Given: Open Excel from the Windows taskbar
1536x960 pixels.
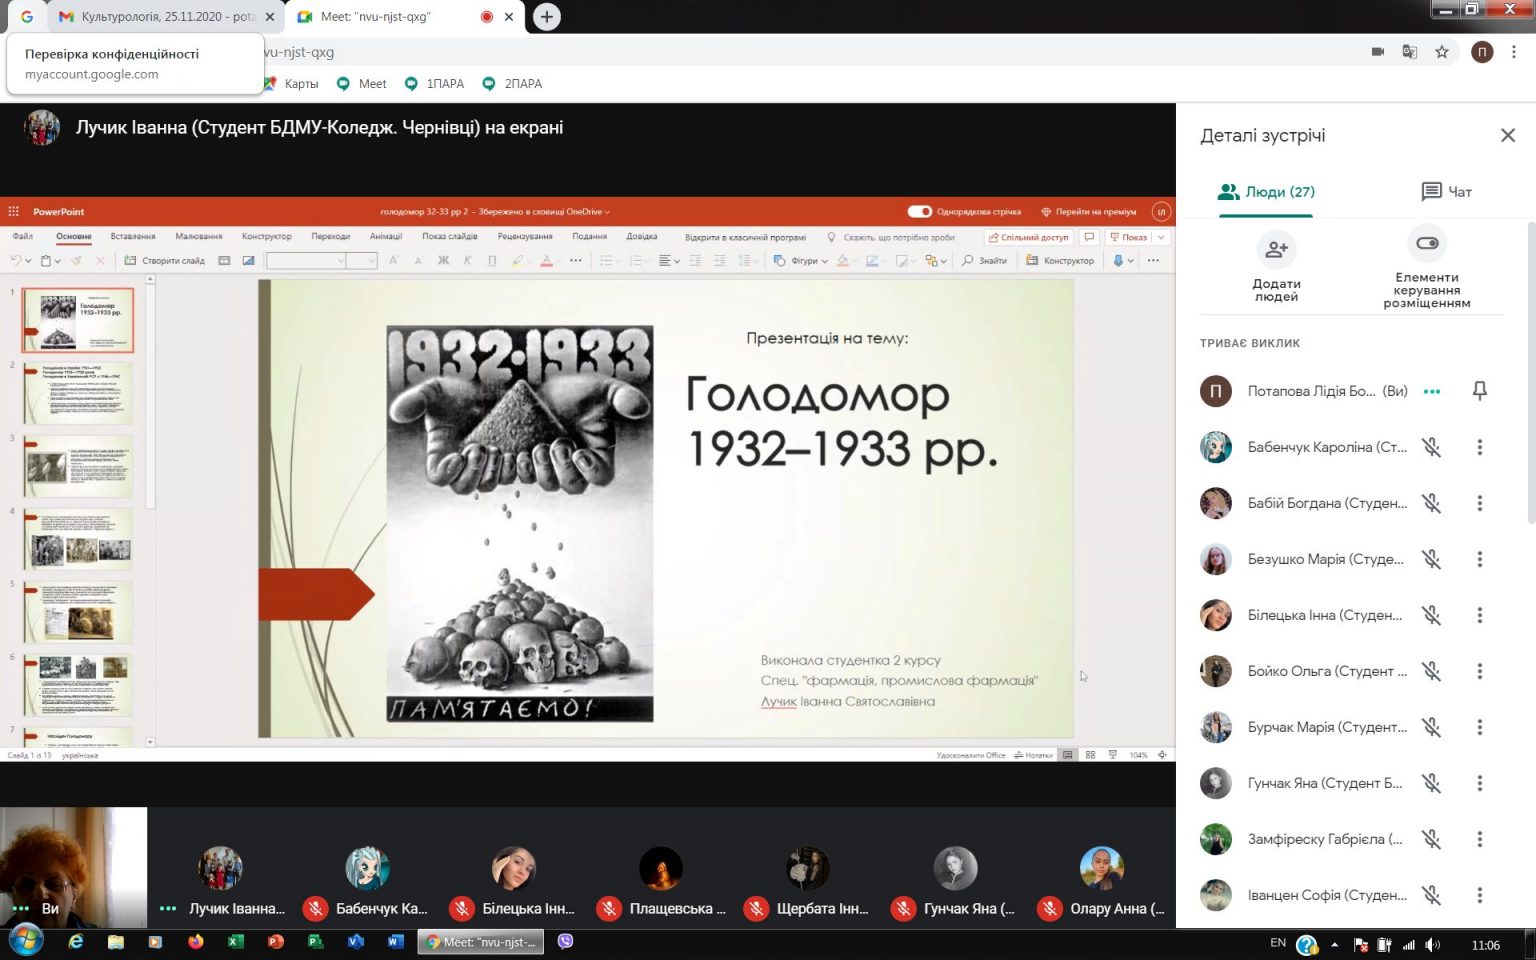Looking at the screenshot, I should (236, 941).
